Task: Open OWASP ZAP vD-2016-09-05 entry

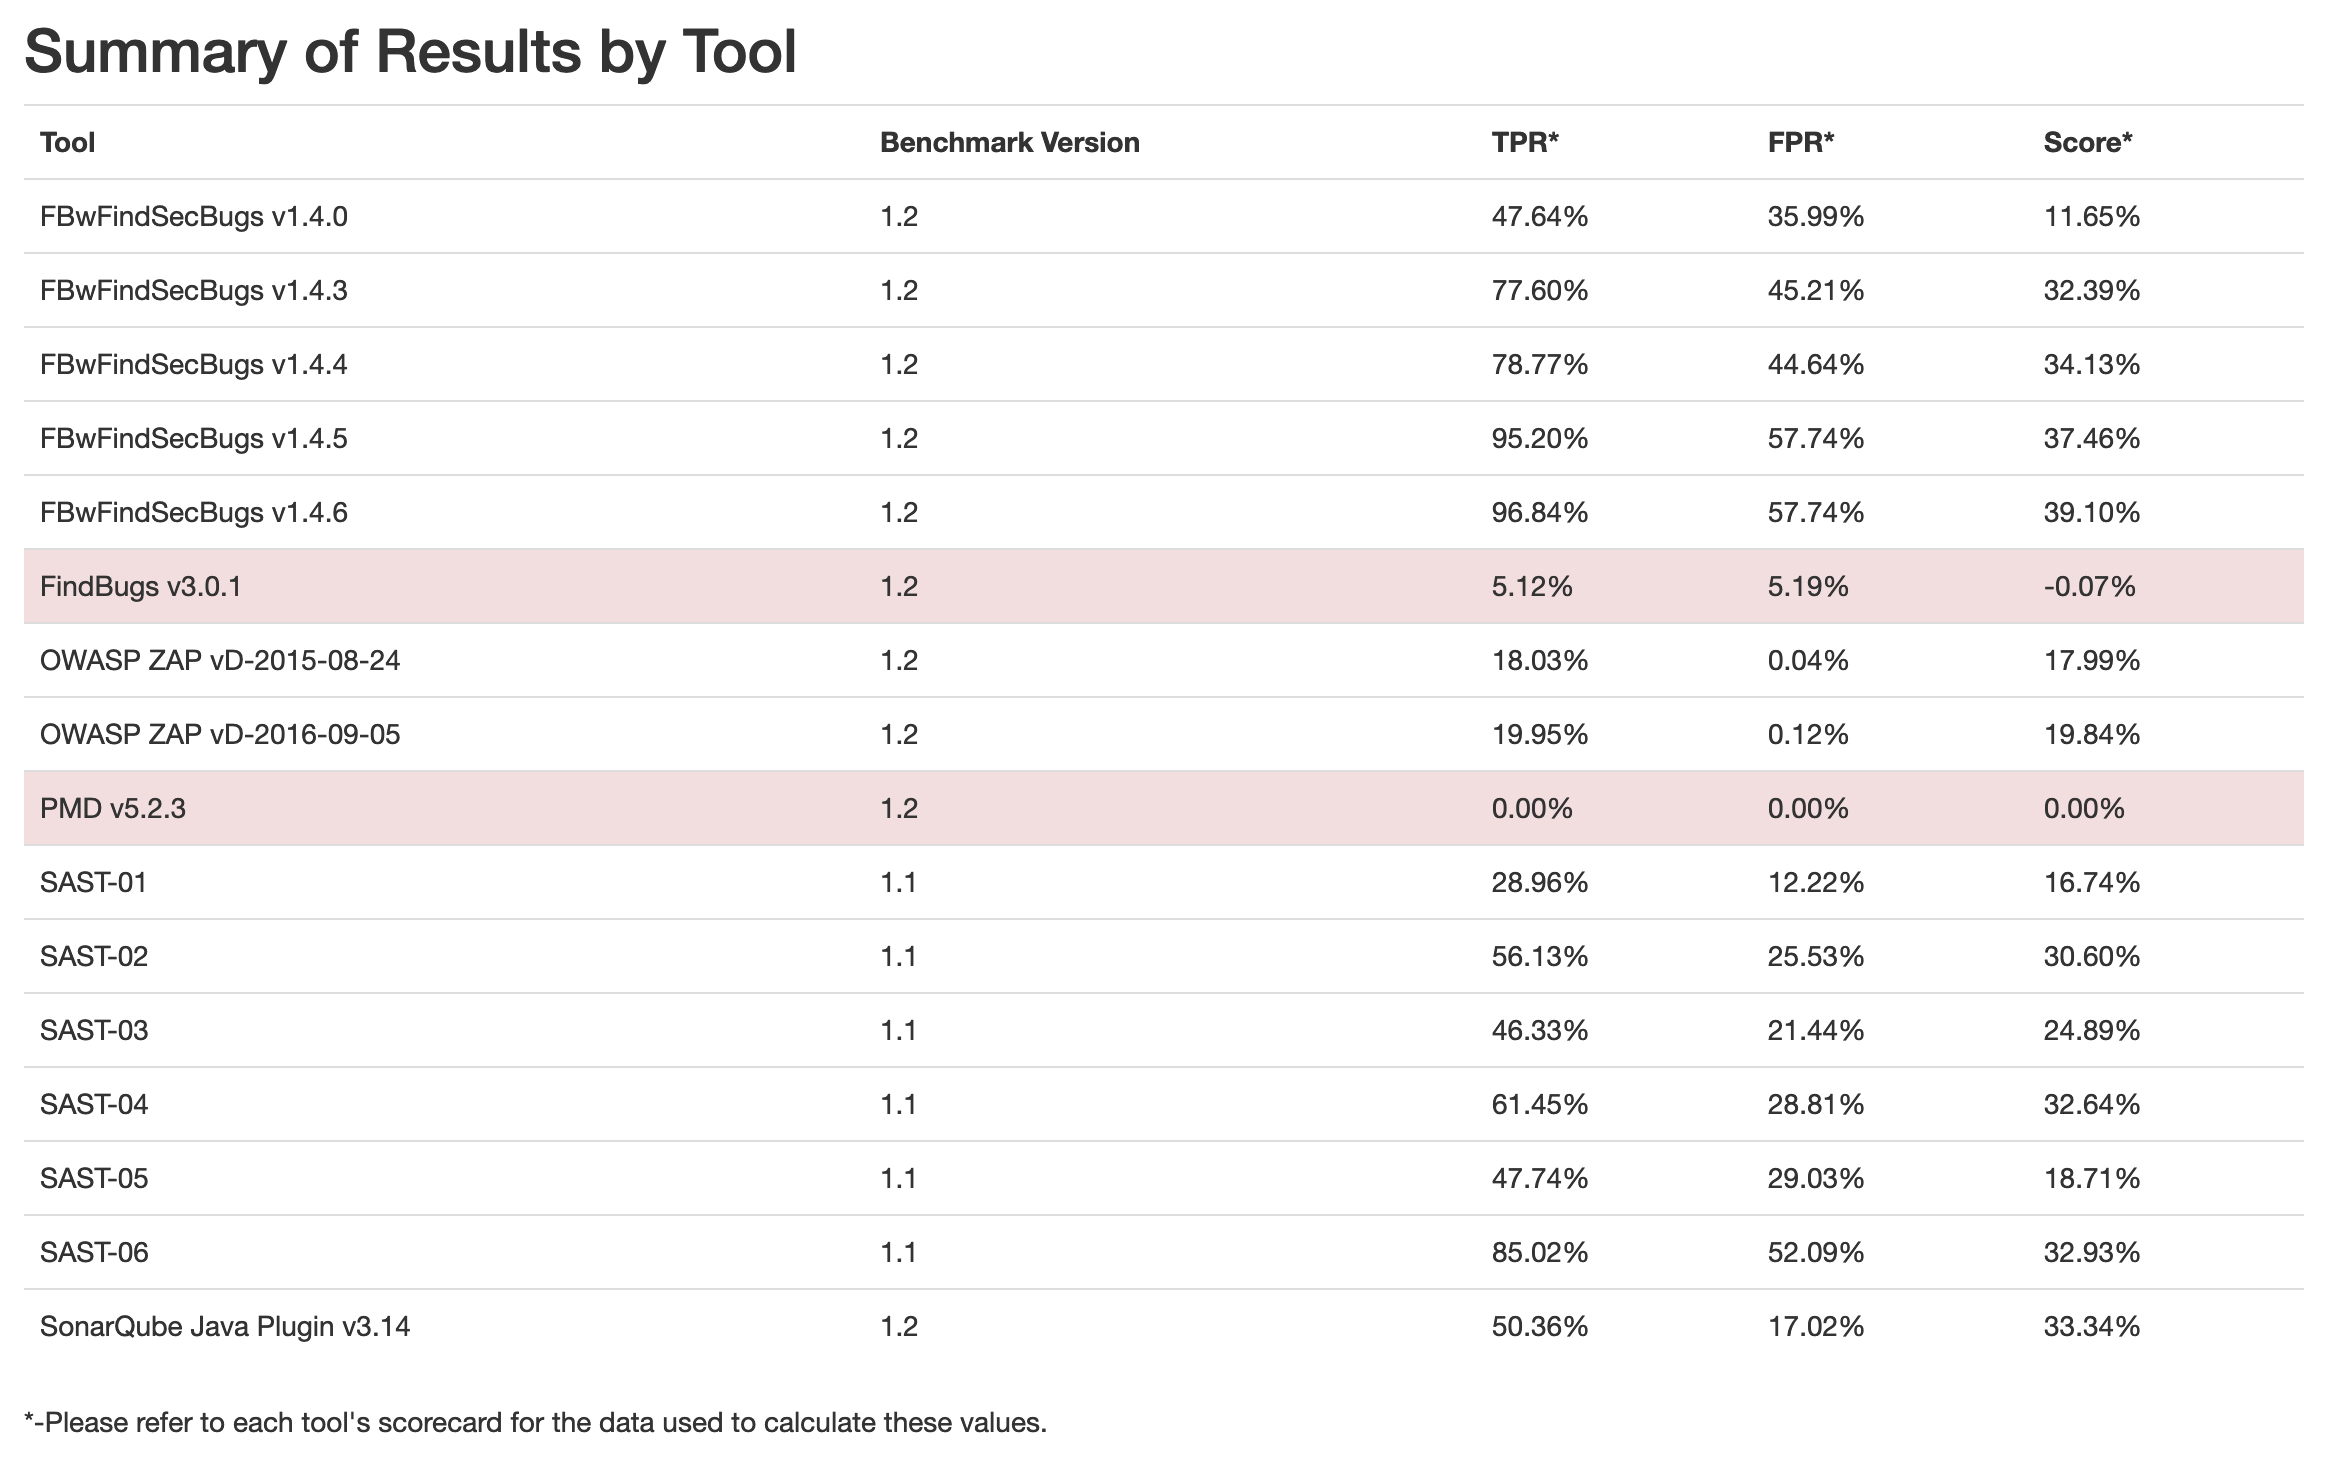Action: [x=220, y=735]
